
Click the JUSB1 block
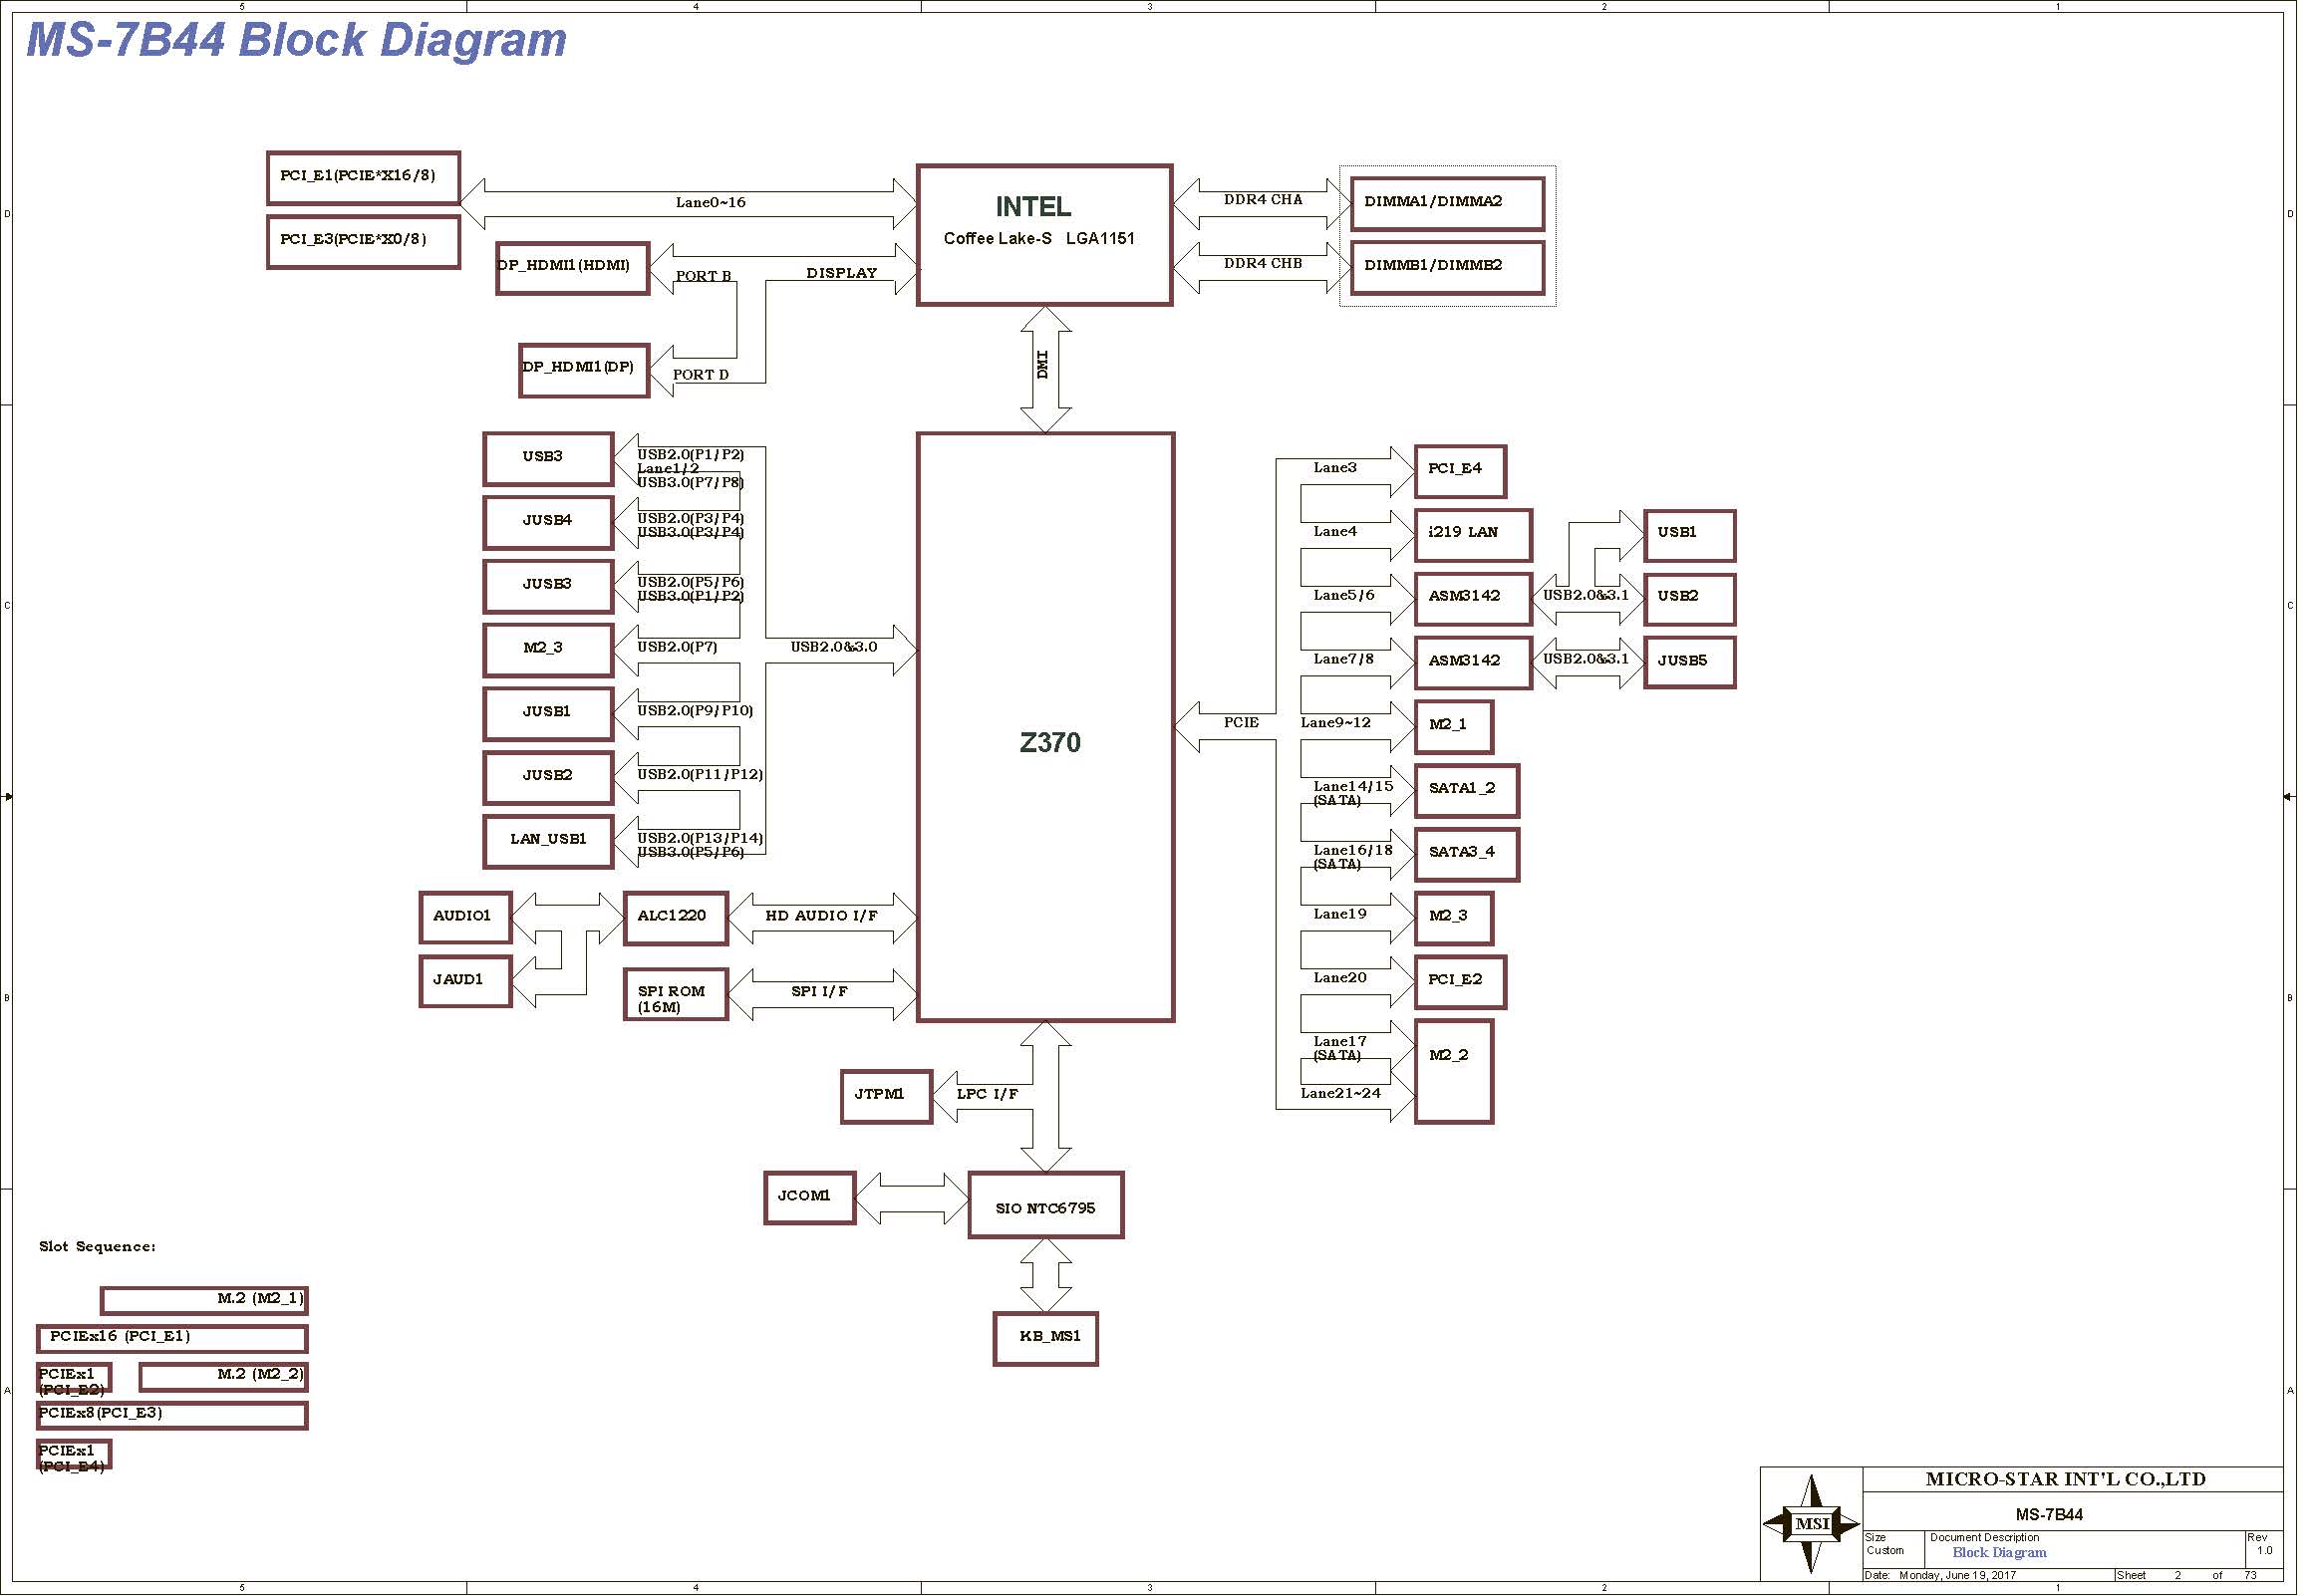pyautogui.click(x=550, y=716)
